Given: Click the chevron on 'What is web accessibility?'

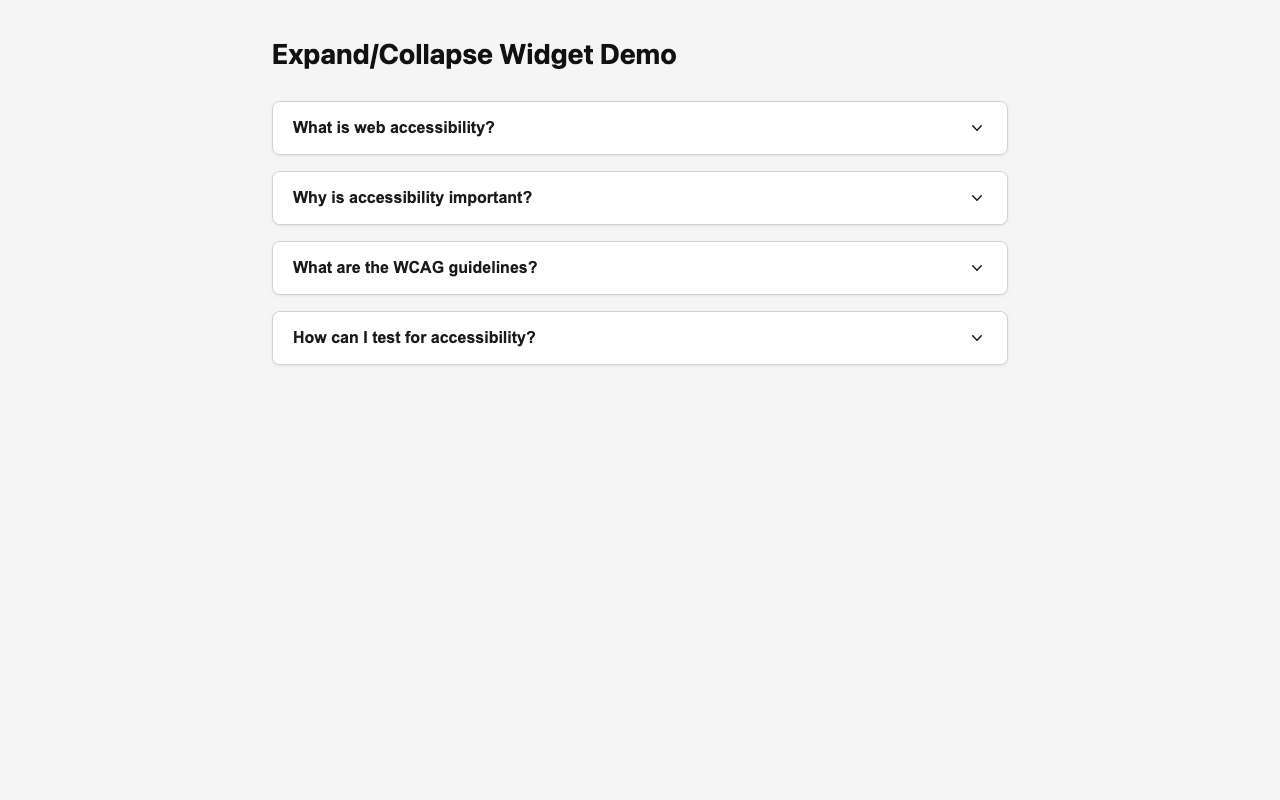Looking at the screenshot, I should [977, 127].
